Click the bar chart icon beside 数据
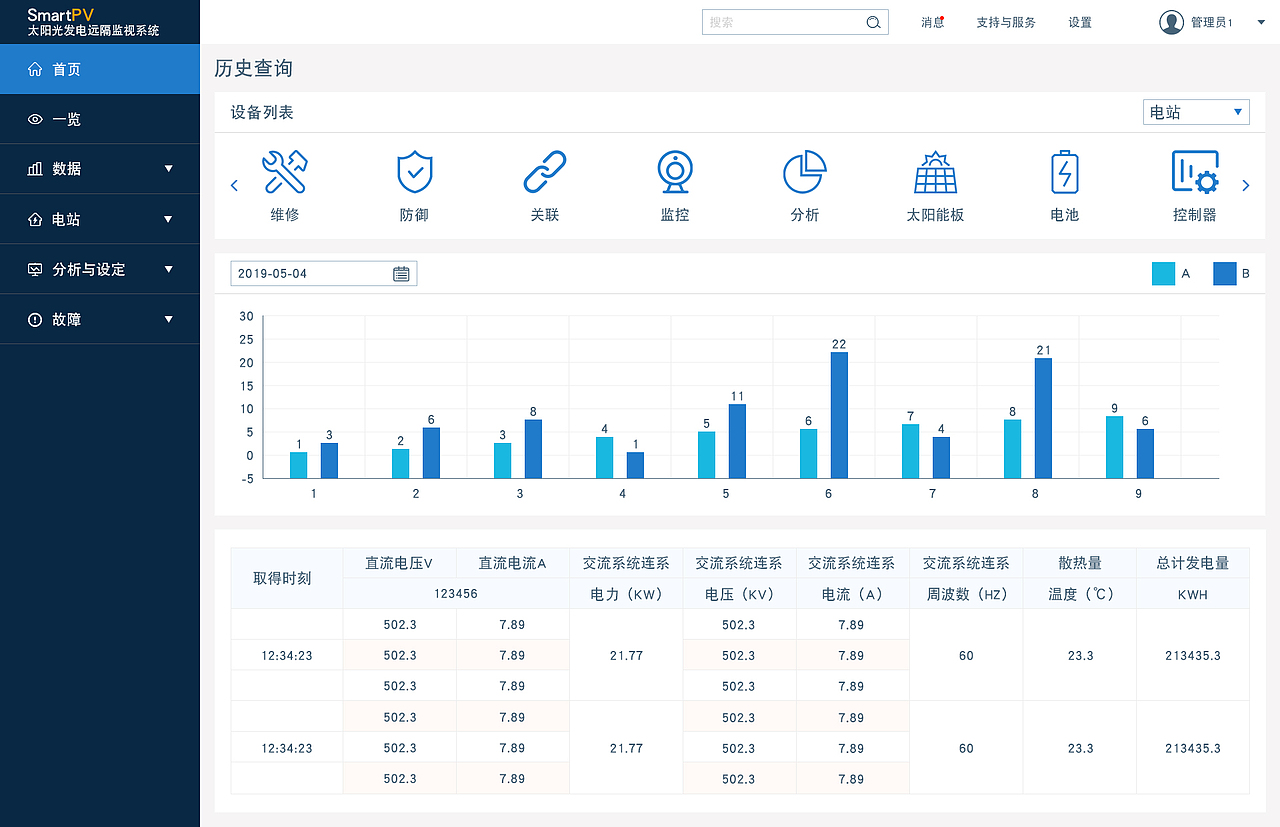The image size is (1280, 827). tap(36, 169)
